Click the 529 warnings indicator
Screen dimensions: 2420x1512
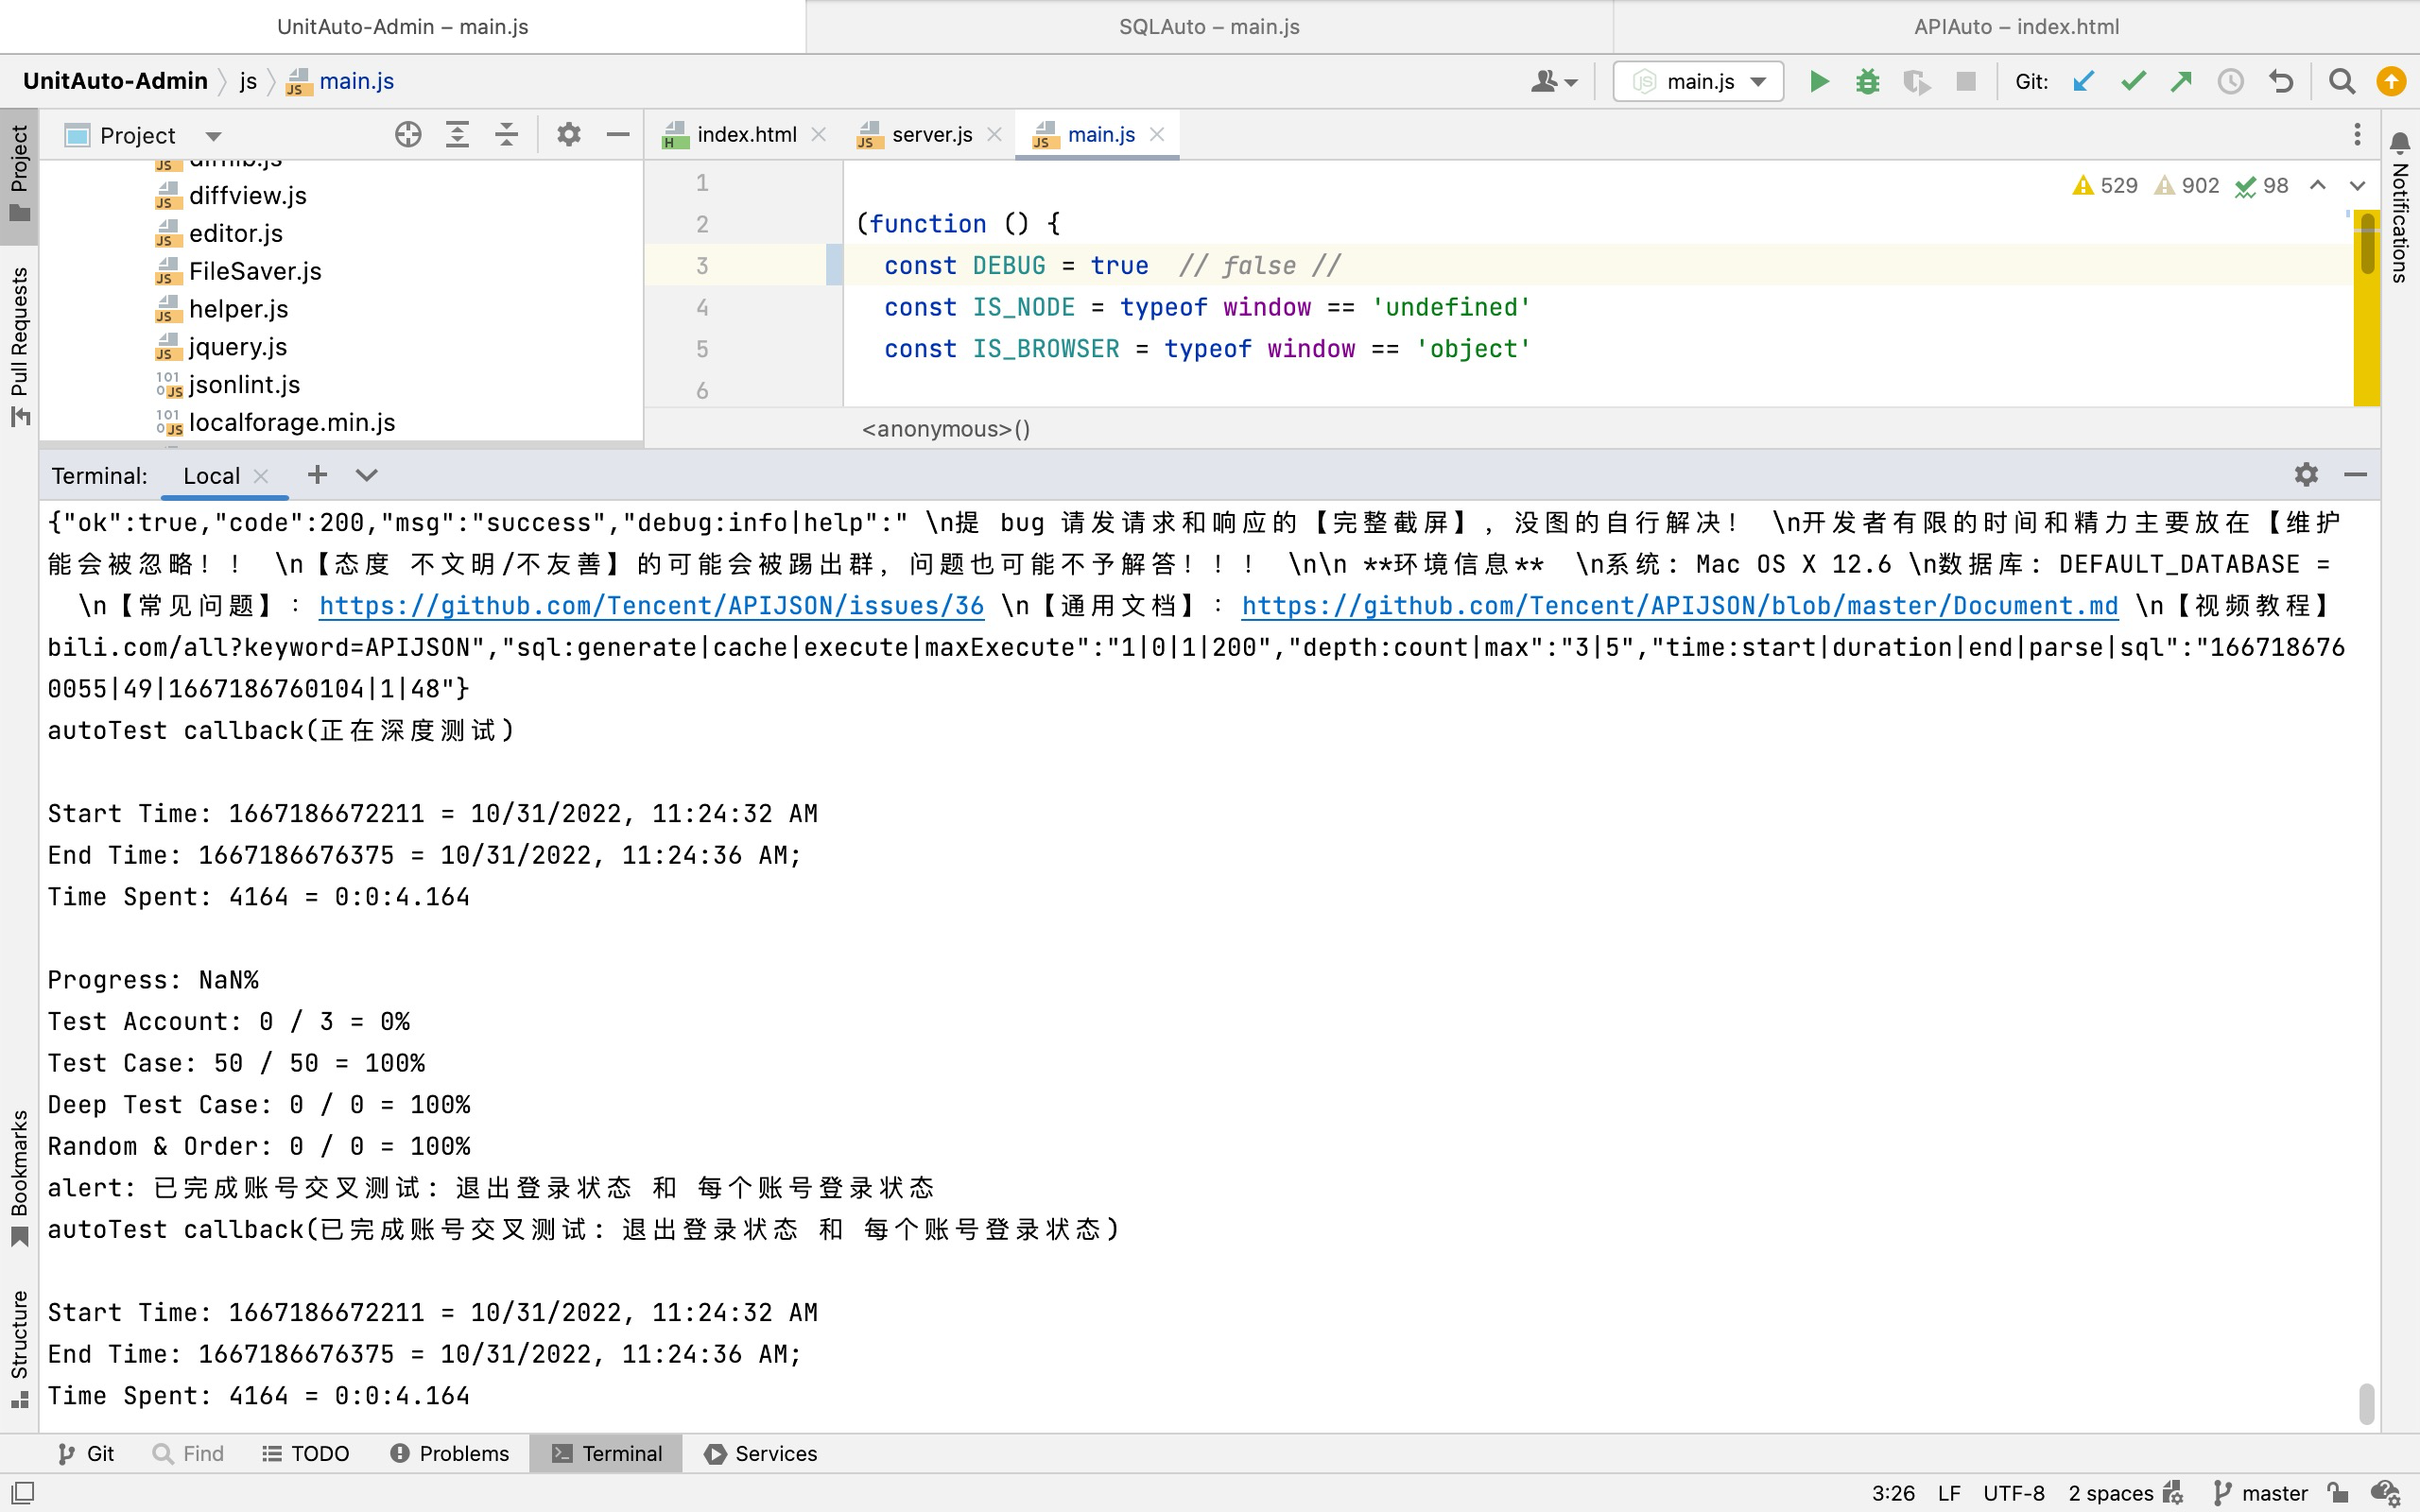2105,185
